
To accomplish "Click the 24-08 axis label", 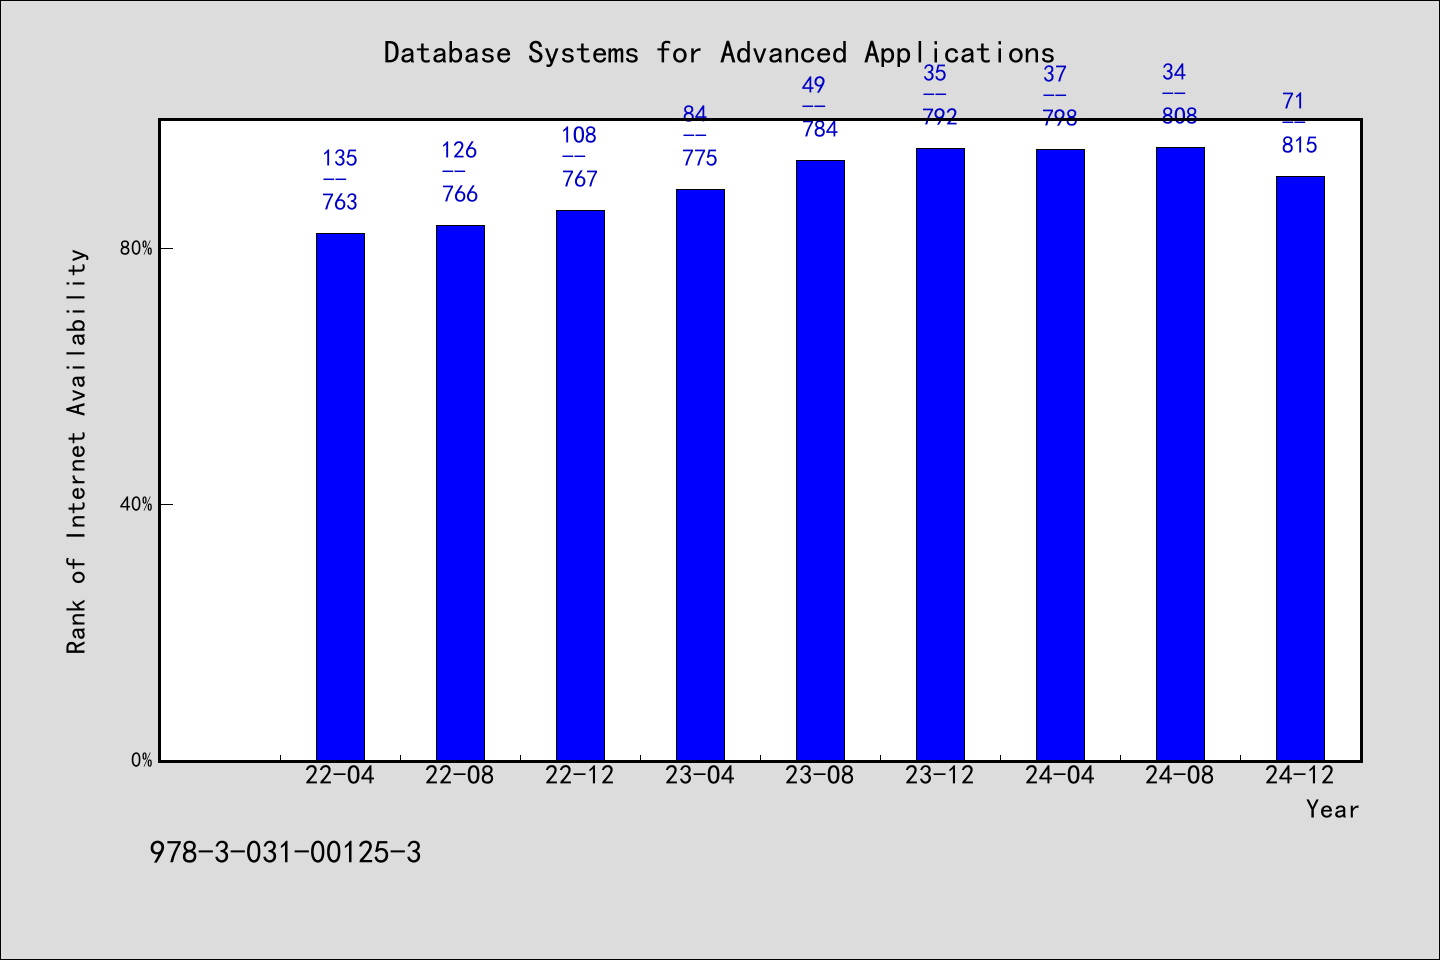I will coord(1180,775).
